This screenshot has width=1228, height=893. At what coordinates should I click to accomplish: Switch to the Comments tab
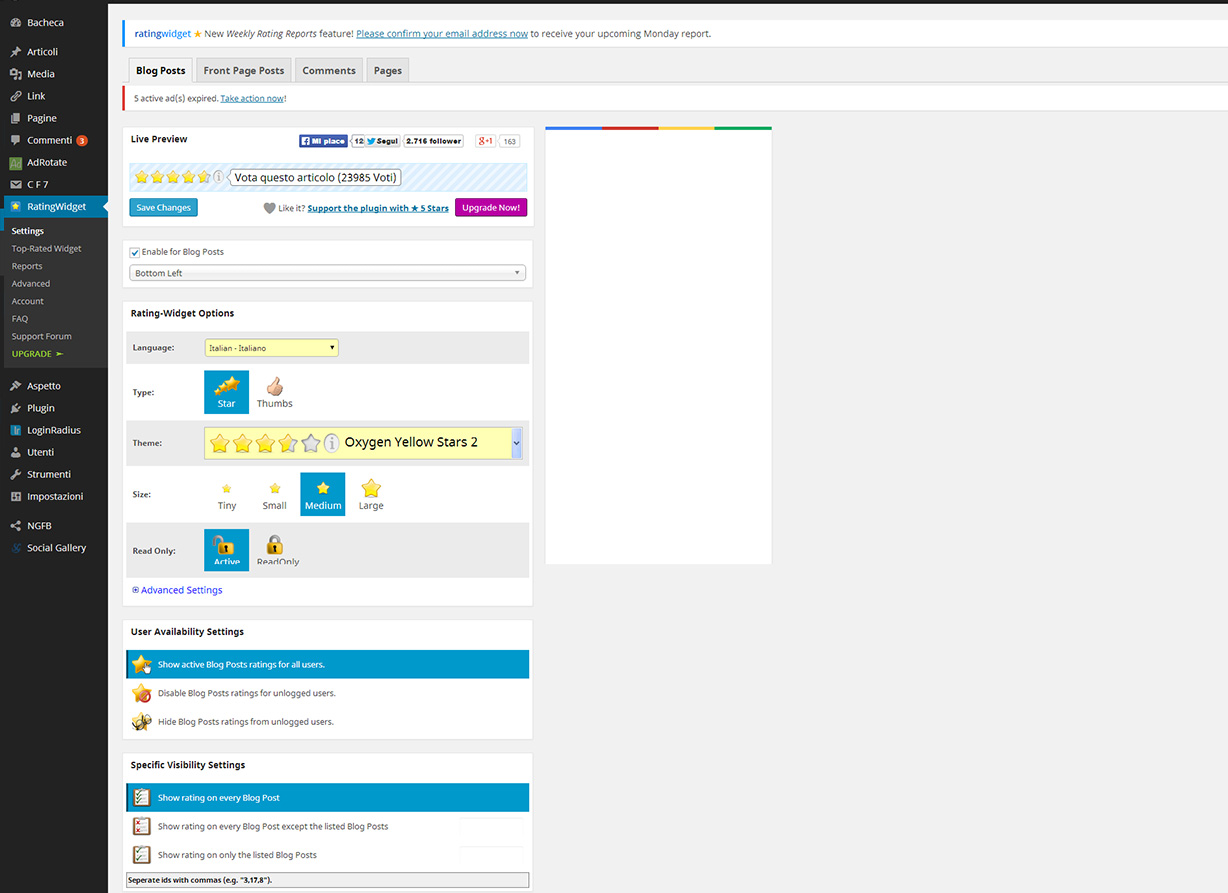coord(329,70)
